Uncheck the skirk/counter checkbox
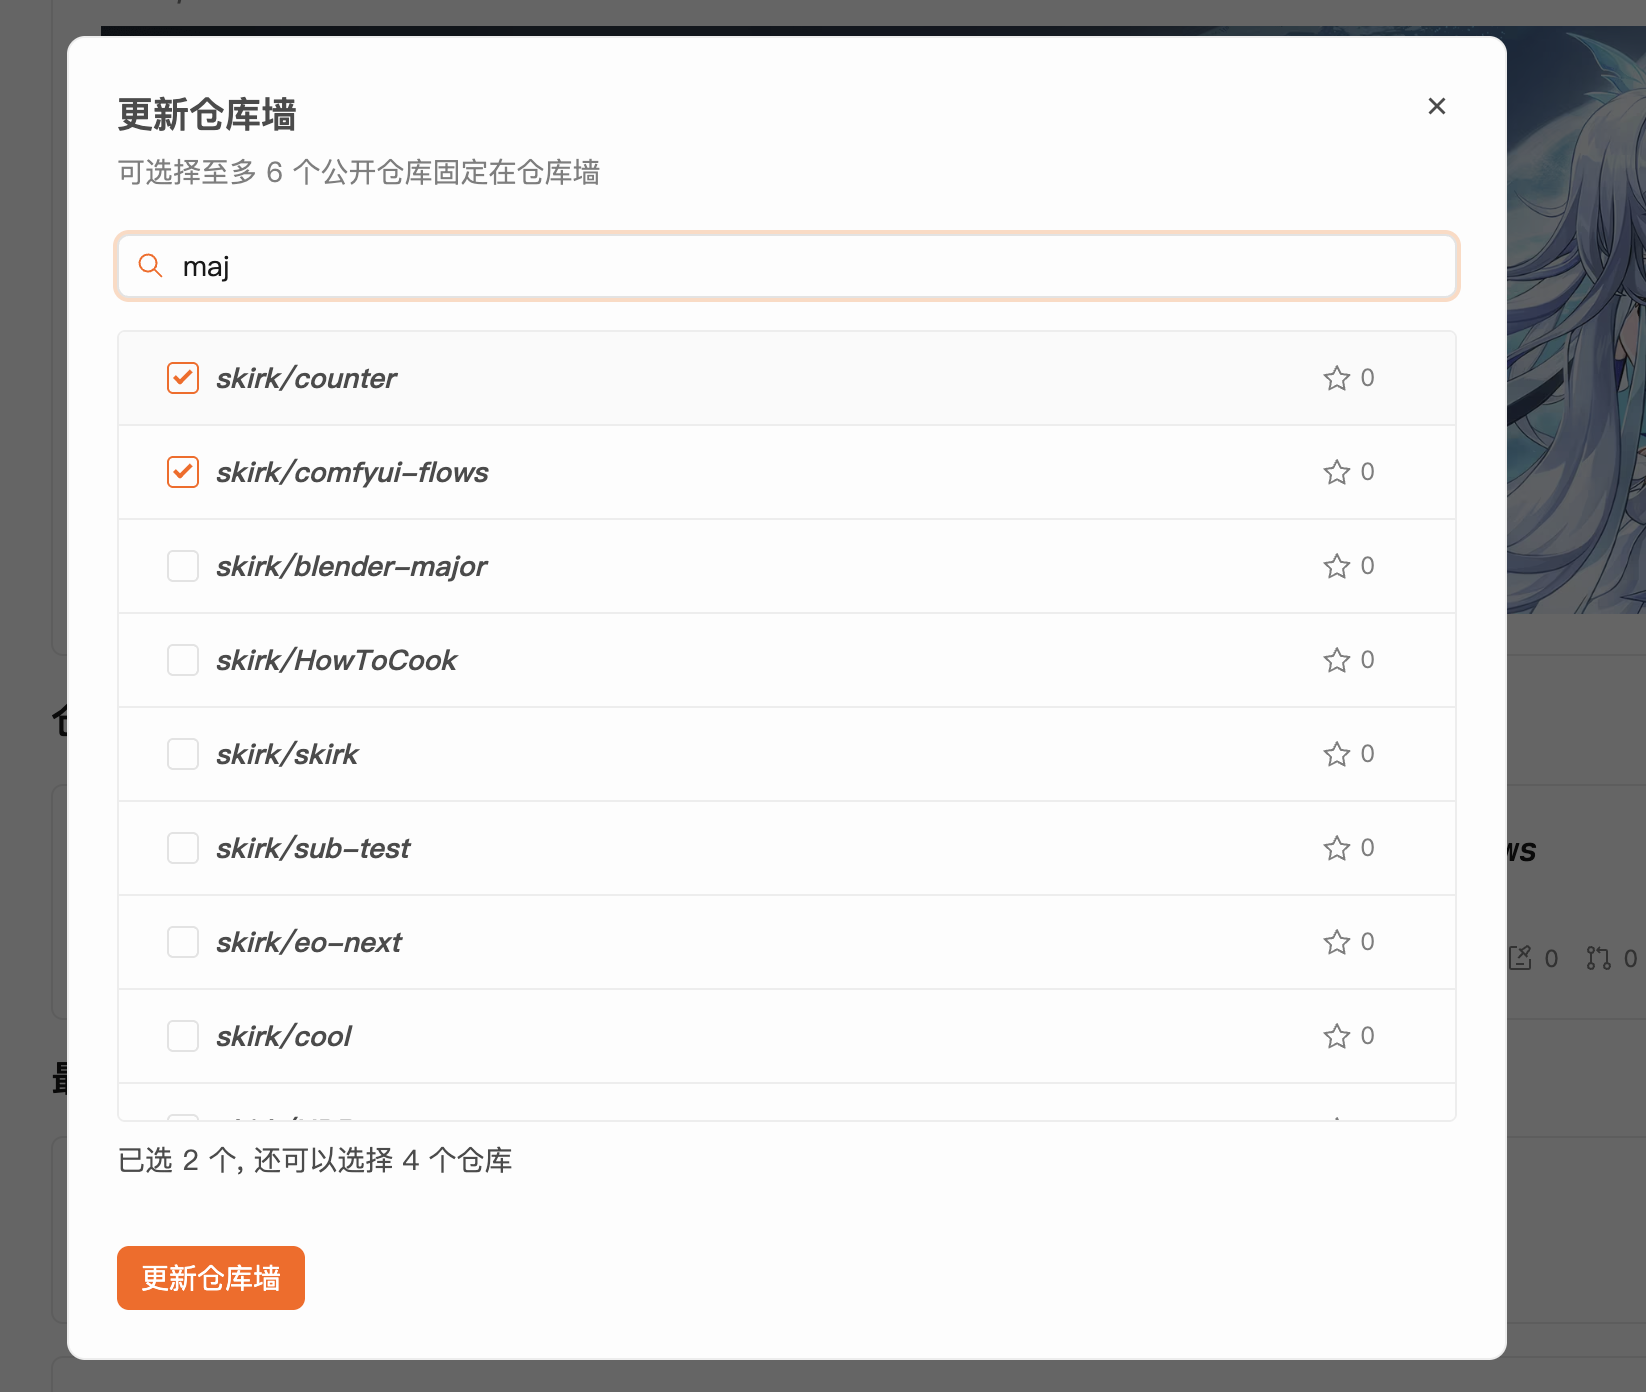The width and height of the screenshot is (1646, 1392). click(x=183, y=378)
